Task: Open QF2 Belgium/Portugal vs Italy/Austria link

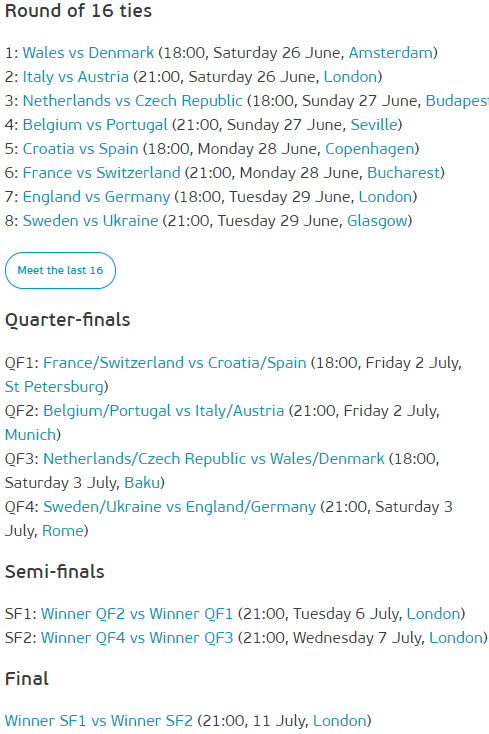Action: 163,411
